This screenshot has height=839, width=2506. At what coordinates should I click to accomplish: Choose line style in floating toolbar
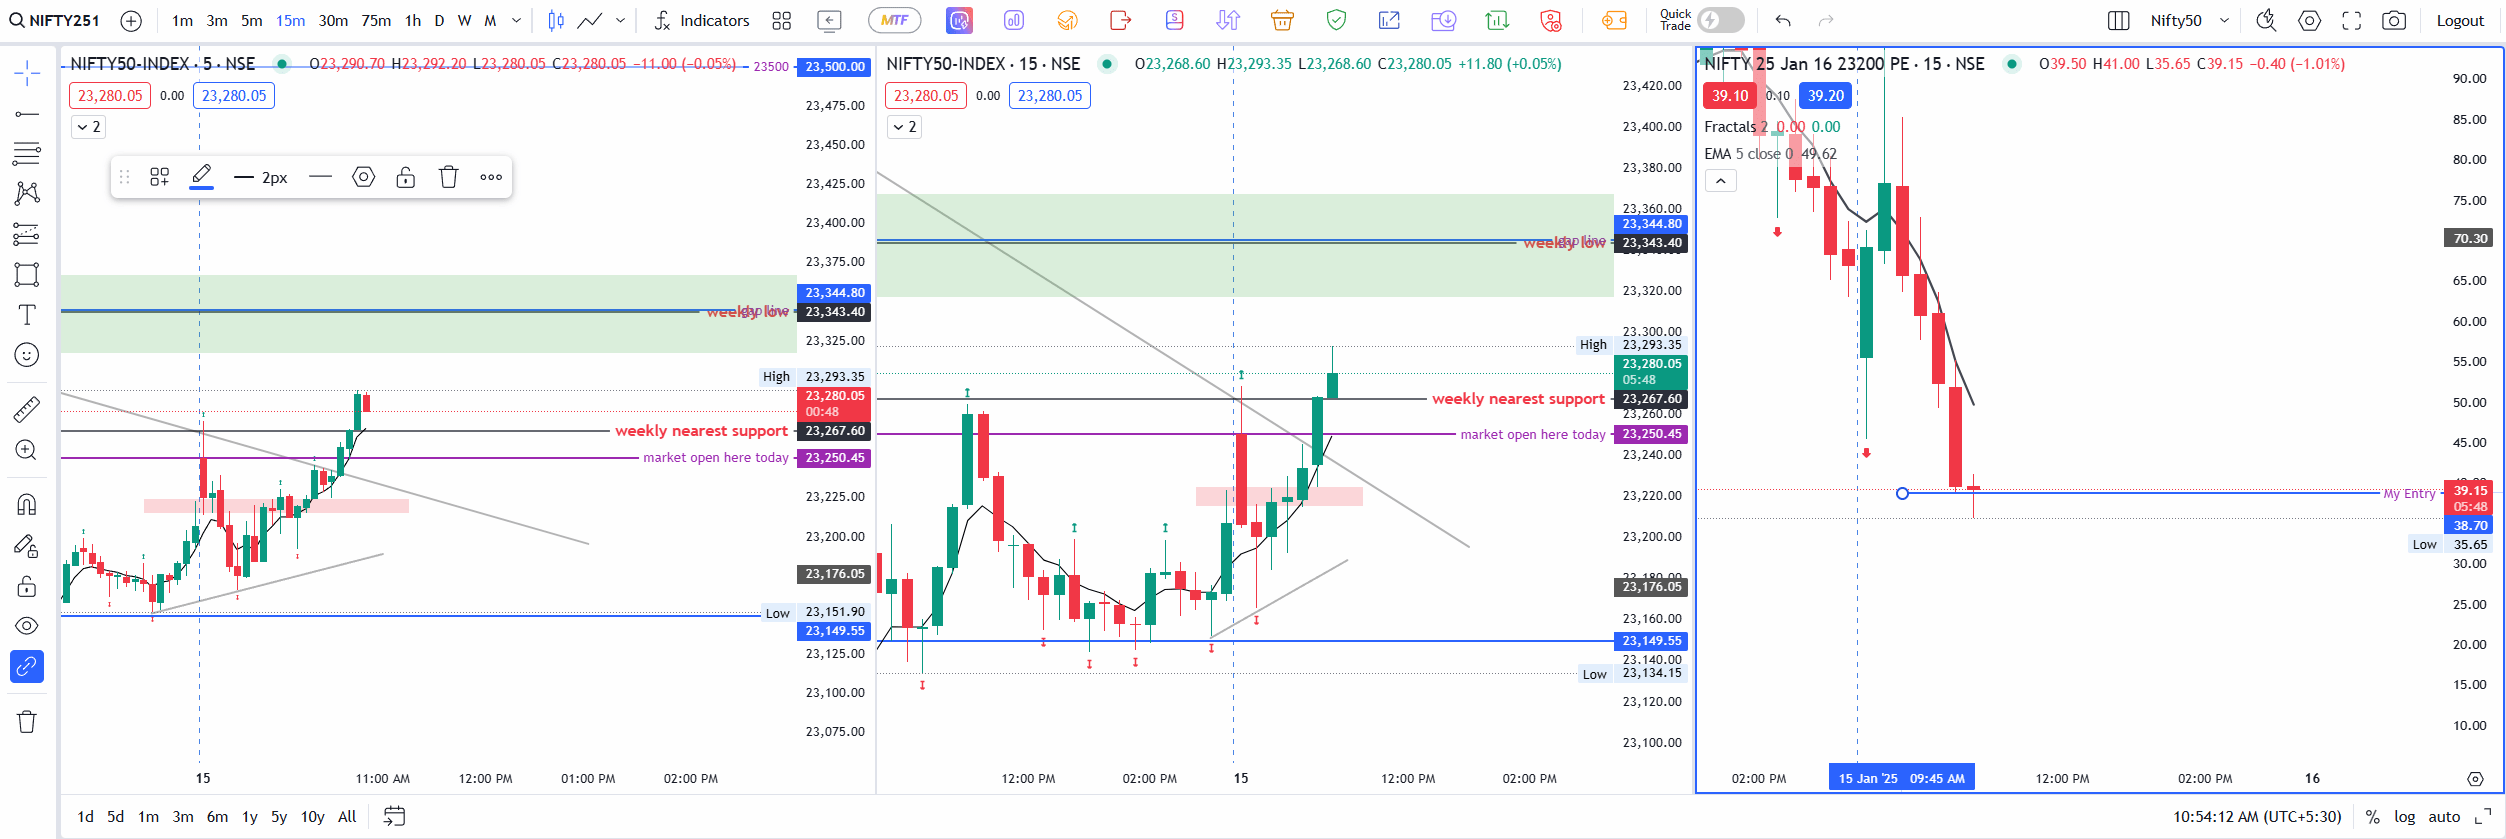(320, 177)
